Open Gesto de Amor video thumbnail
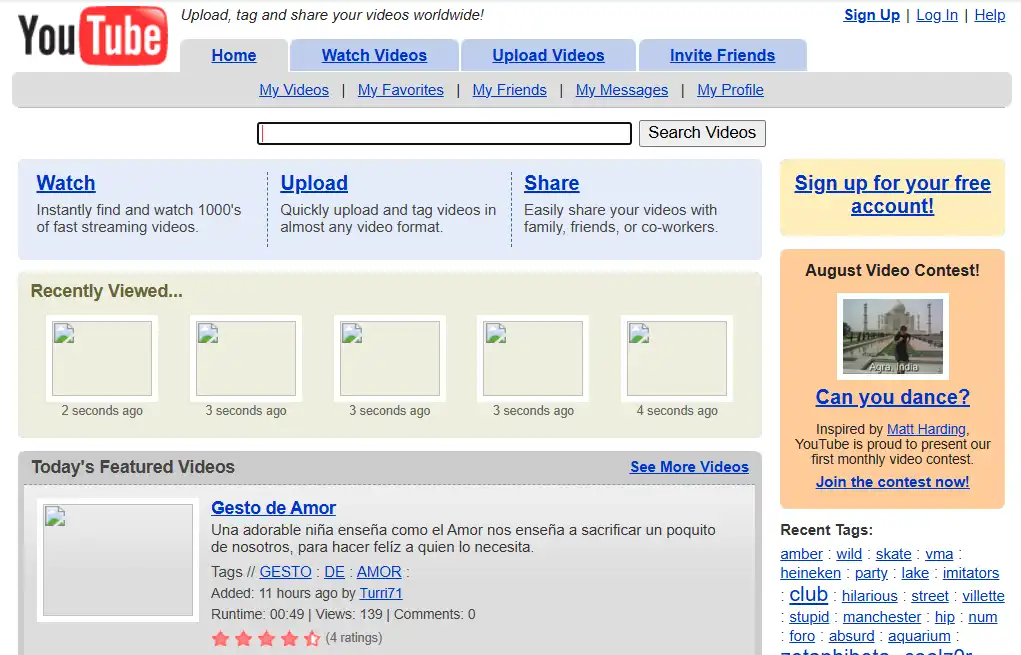The height and width of the screenshot is (655, 1021). (118, 560)
